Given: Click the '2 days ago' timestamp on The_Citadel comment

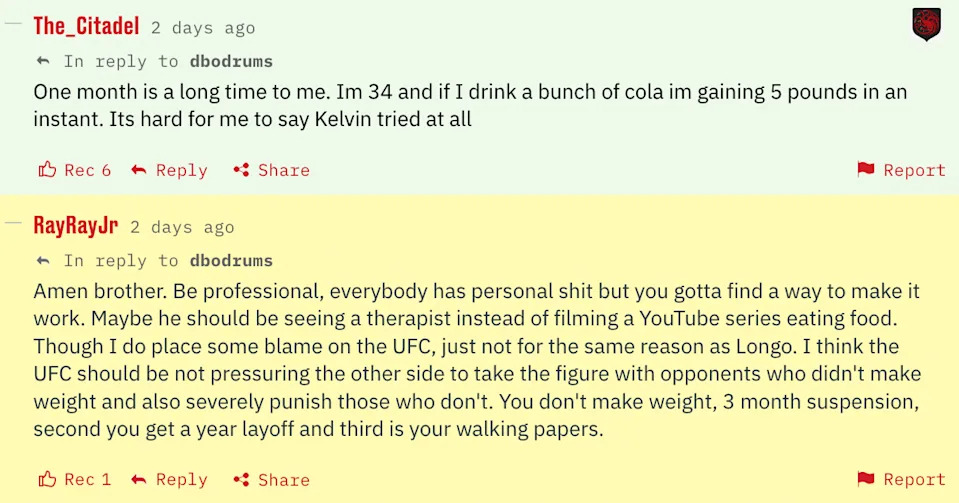Looking at the screenshot, I should coord(203,28).
